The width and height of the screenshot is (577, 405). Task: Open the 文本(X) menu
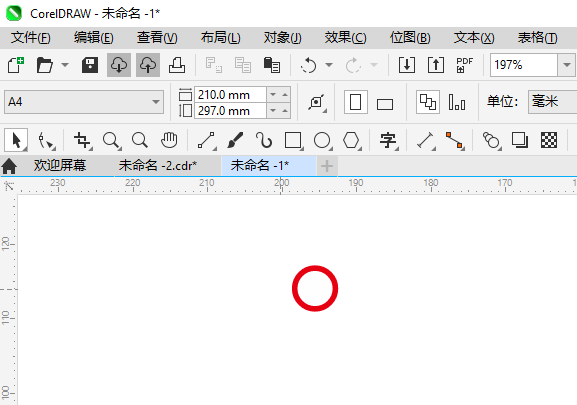(x=474, y=38)
